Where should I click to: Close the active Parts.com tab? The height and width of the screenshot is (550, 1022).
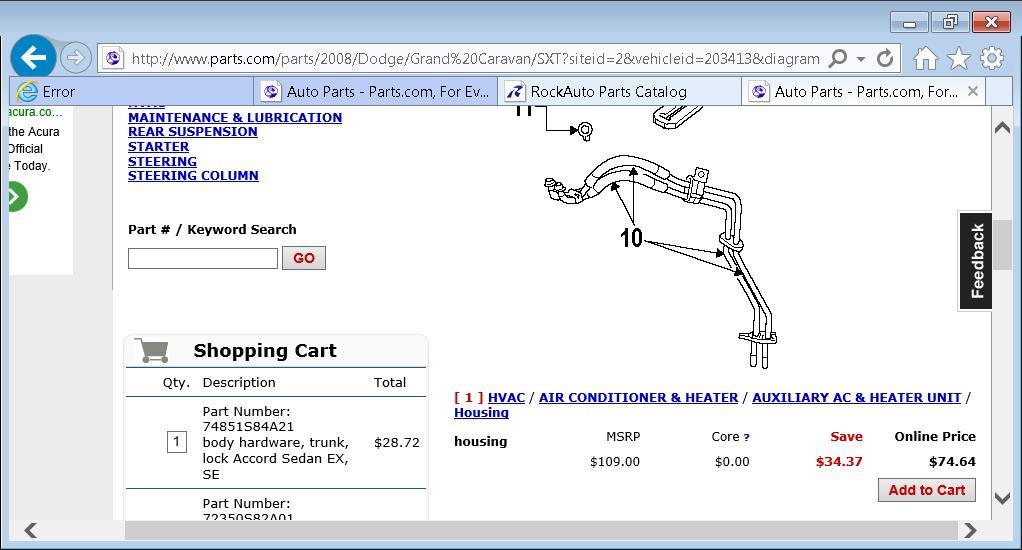pos(972,91)
